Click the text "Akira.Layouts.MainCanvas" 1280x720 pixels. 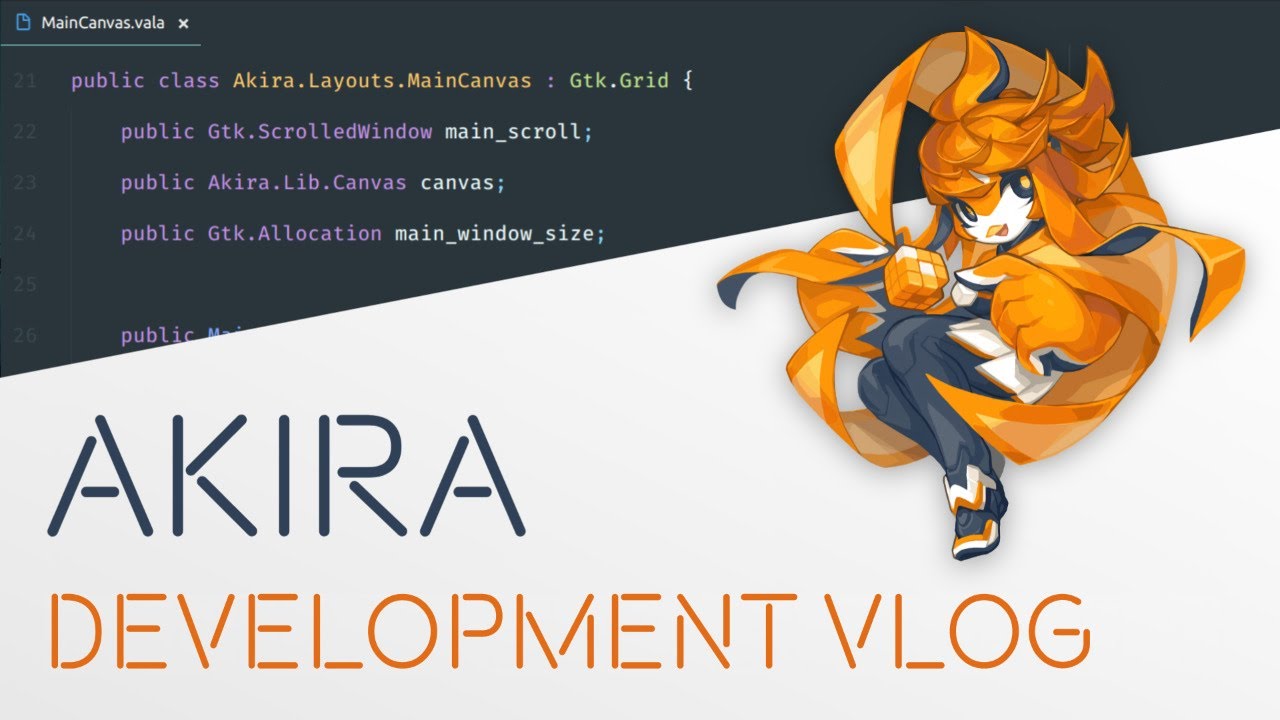click(x=382, y=81)
